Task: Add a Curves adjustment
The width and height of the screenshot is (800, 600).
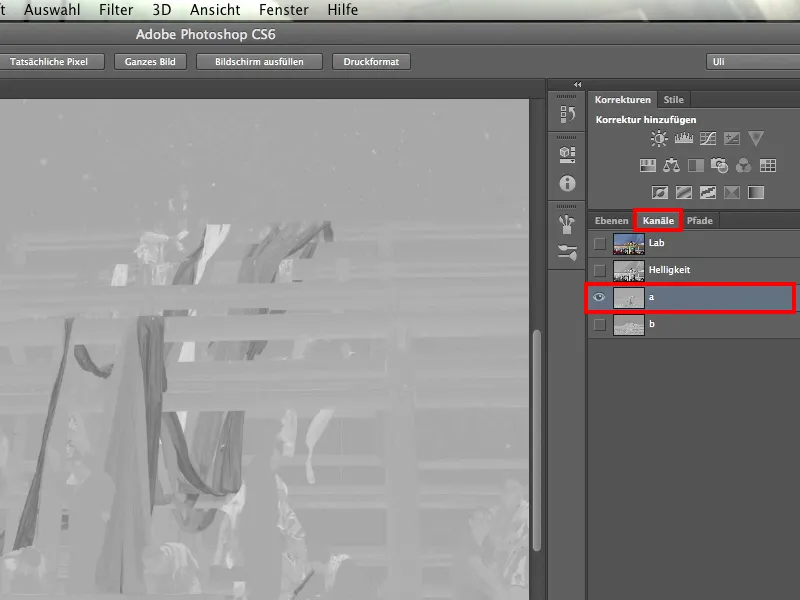Action: (x=708, y=138)
